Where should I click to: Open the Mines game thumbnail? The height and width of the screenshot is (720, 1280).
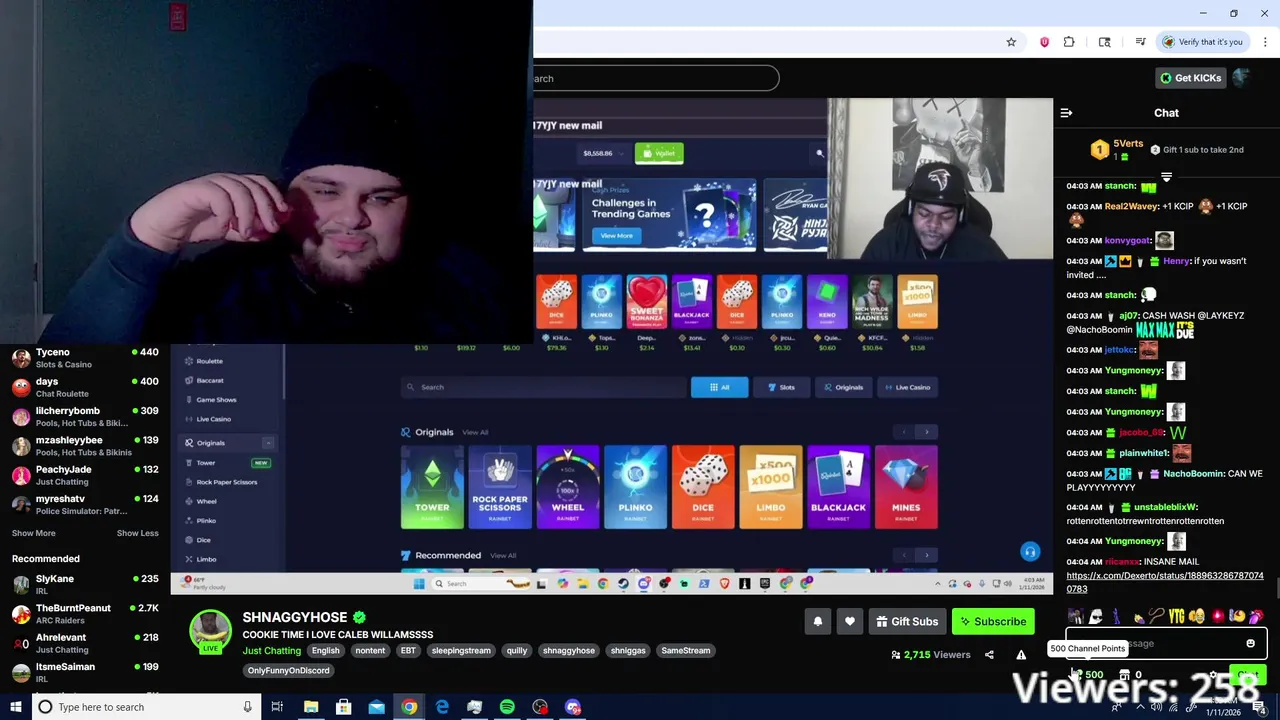(x=906, y=487)
